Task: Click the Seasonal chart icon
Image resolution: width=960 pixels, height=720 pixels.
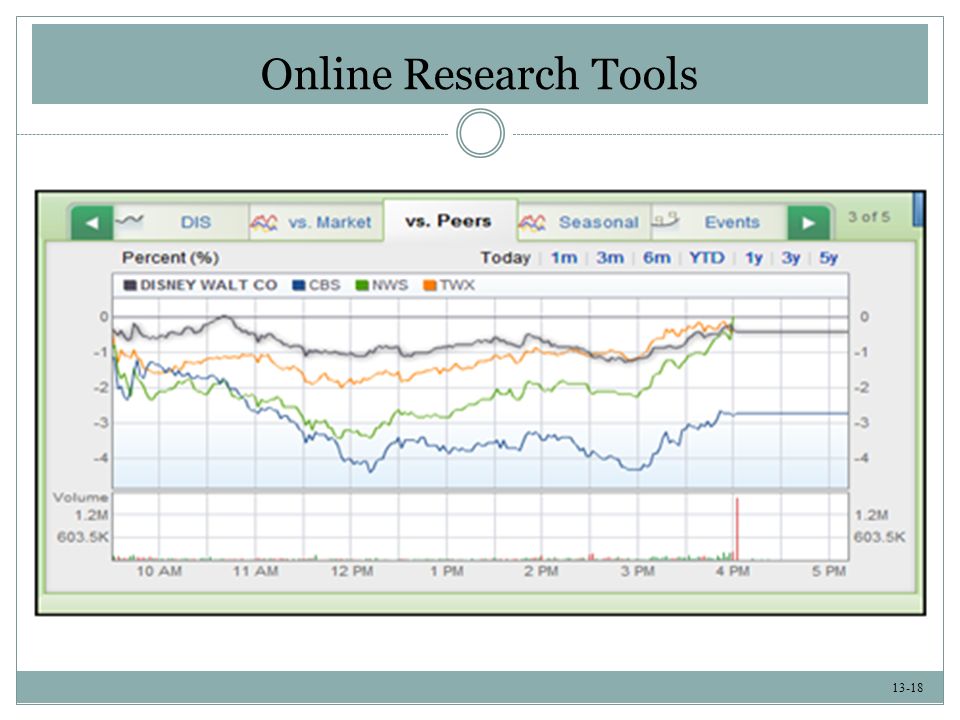Action: click(x=531, y=223)
